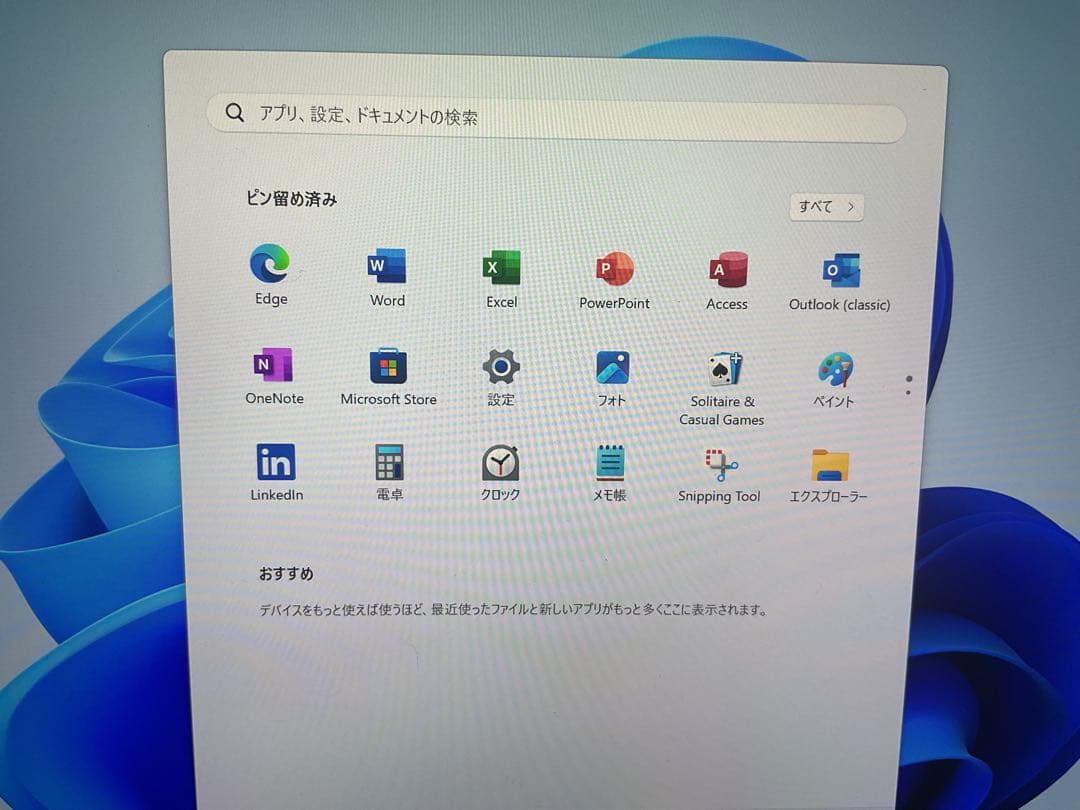Open Solitaire & Casual Games
The image size is (1080, 810).
725,369
